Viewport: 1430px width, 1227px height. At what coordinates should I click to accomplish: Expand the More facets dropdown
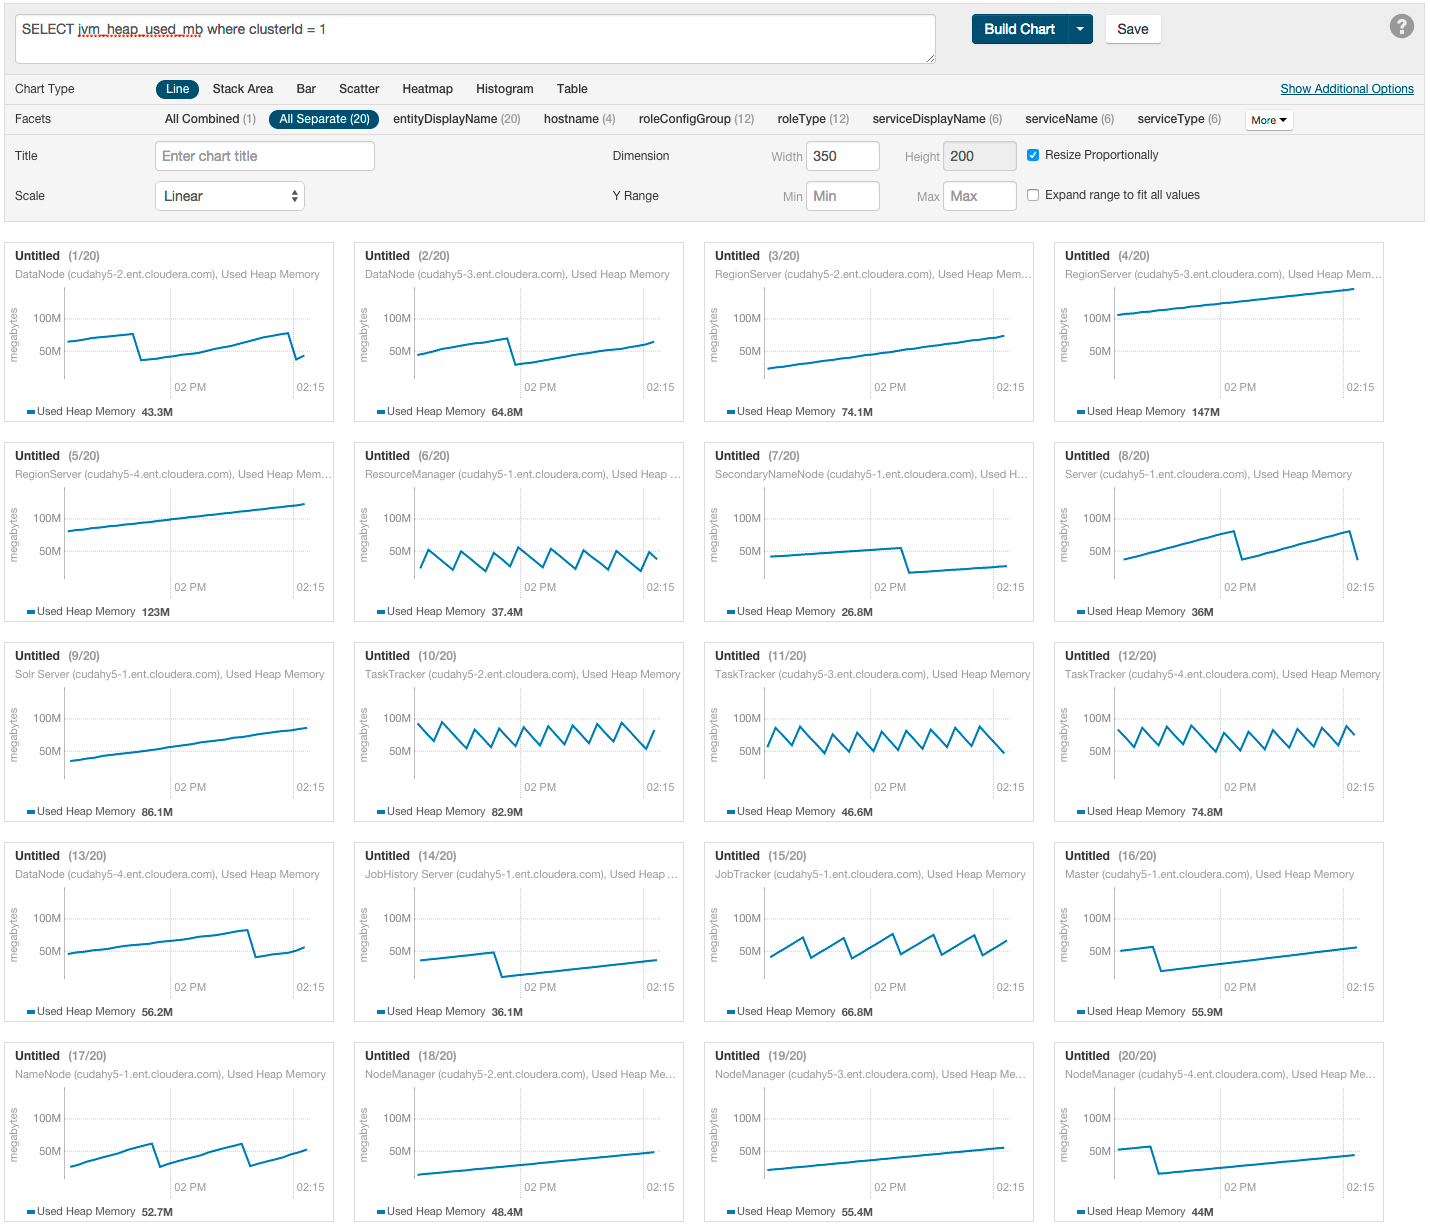pos(1268,120)
